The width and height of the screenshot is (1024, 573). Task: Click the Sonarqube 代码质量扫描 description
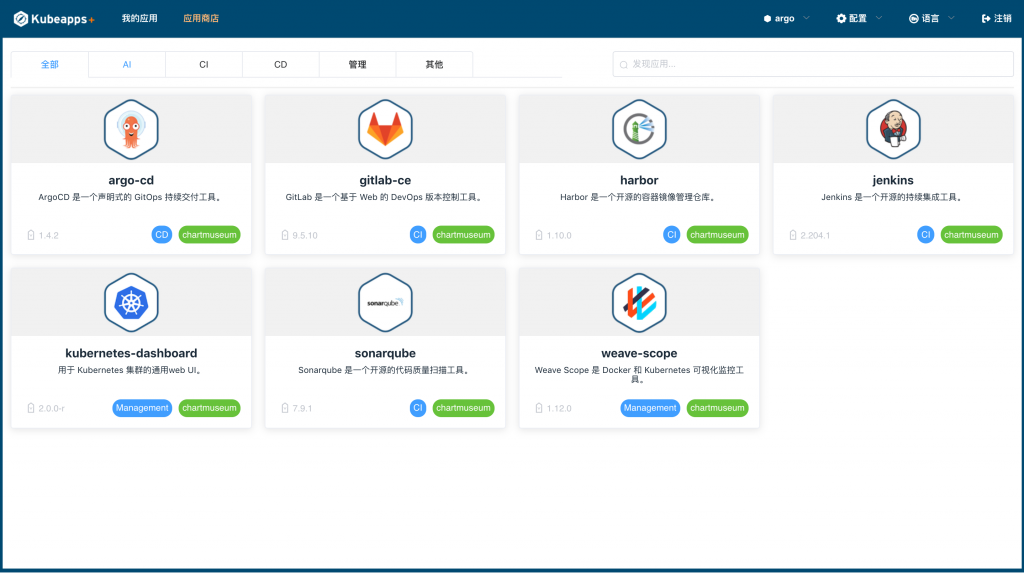click(x=385, y=370)
